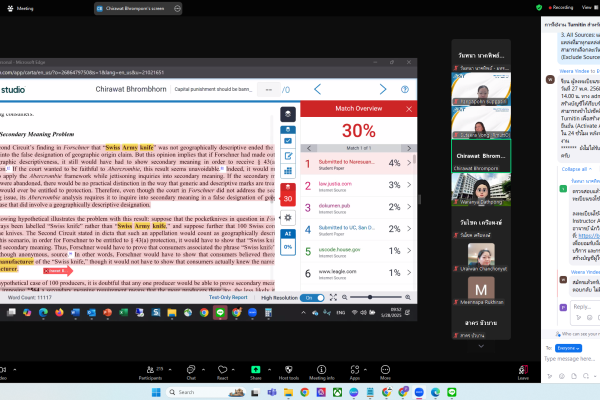
Task: Open the Zoom View menu
Action: coord(589,7)
